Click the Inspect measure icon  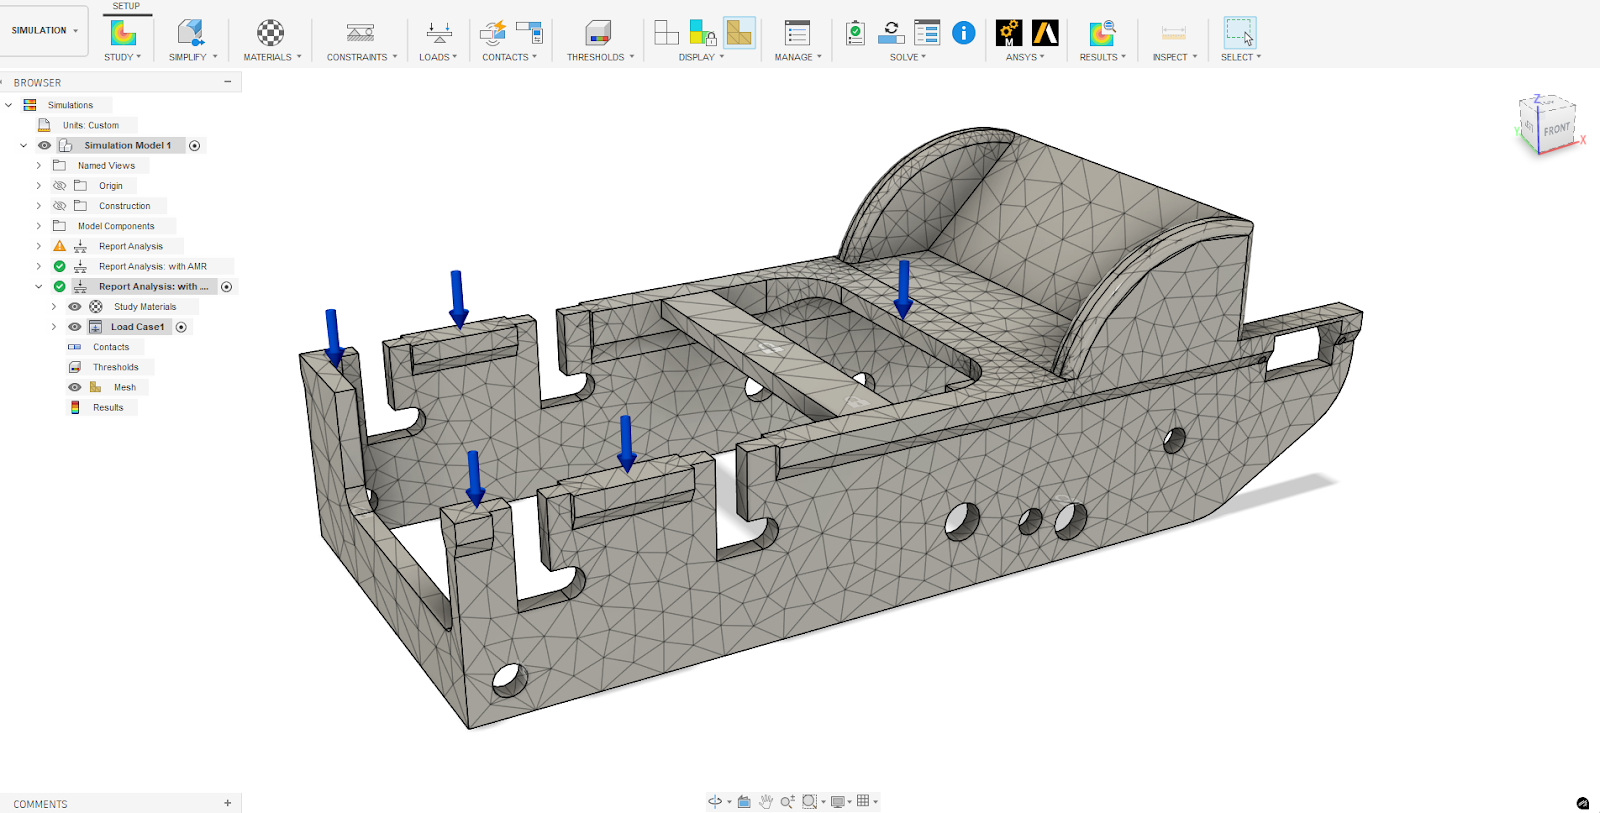click(1173, 33)
